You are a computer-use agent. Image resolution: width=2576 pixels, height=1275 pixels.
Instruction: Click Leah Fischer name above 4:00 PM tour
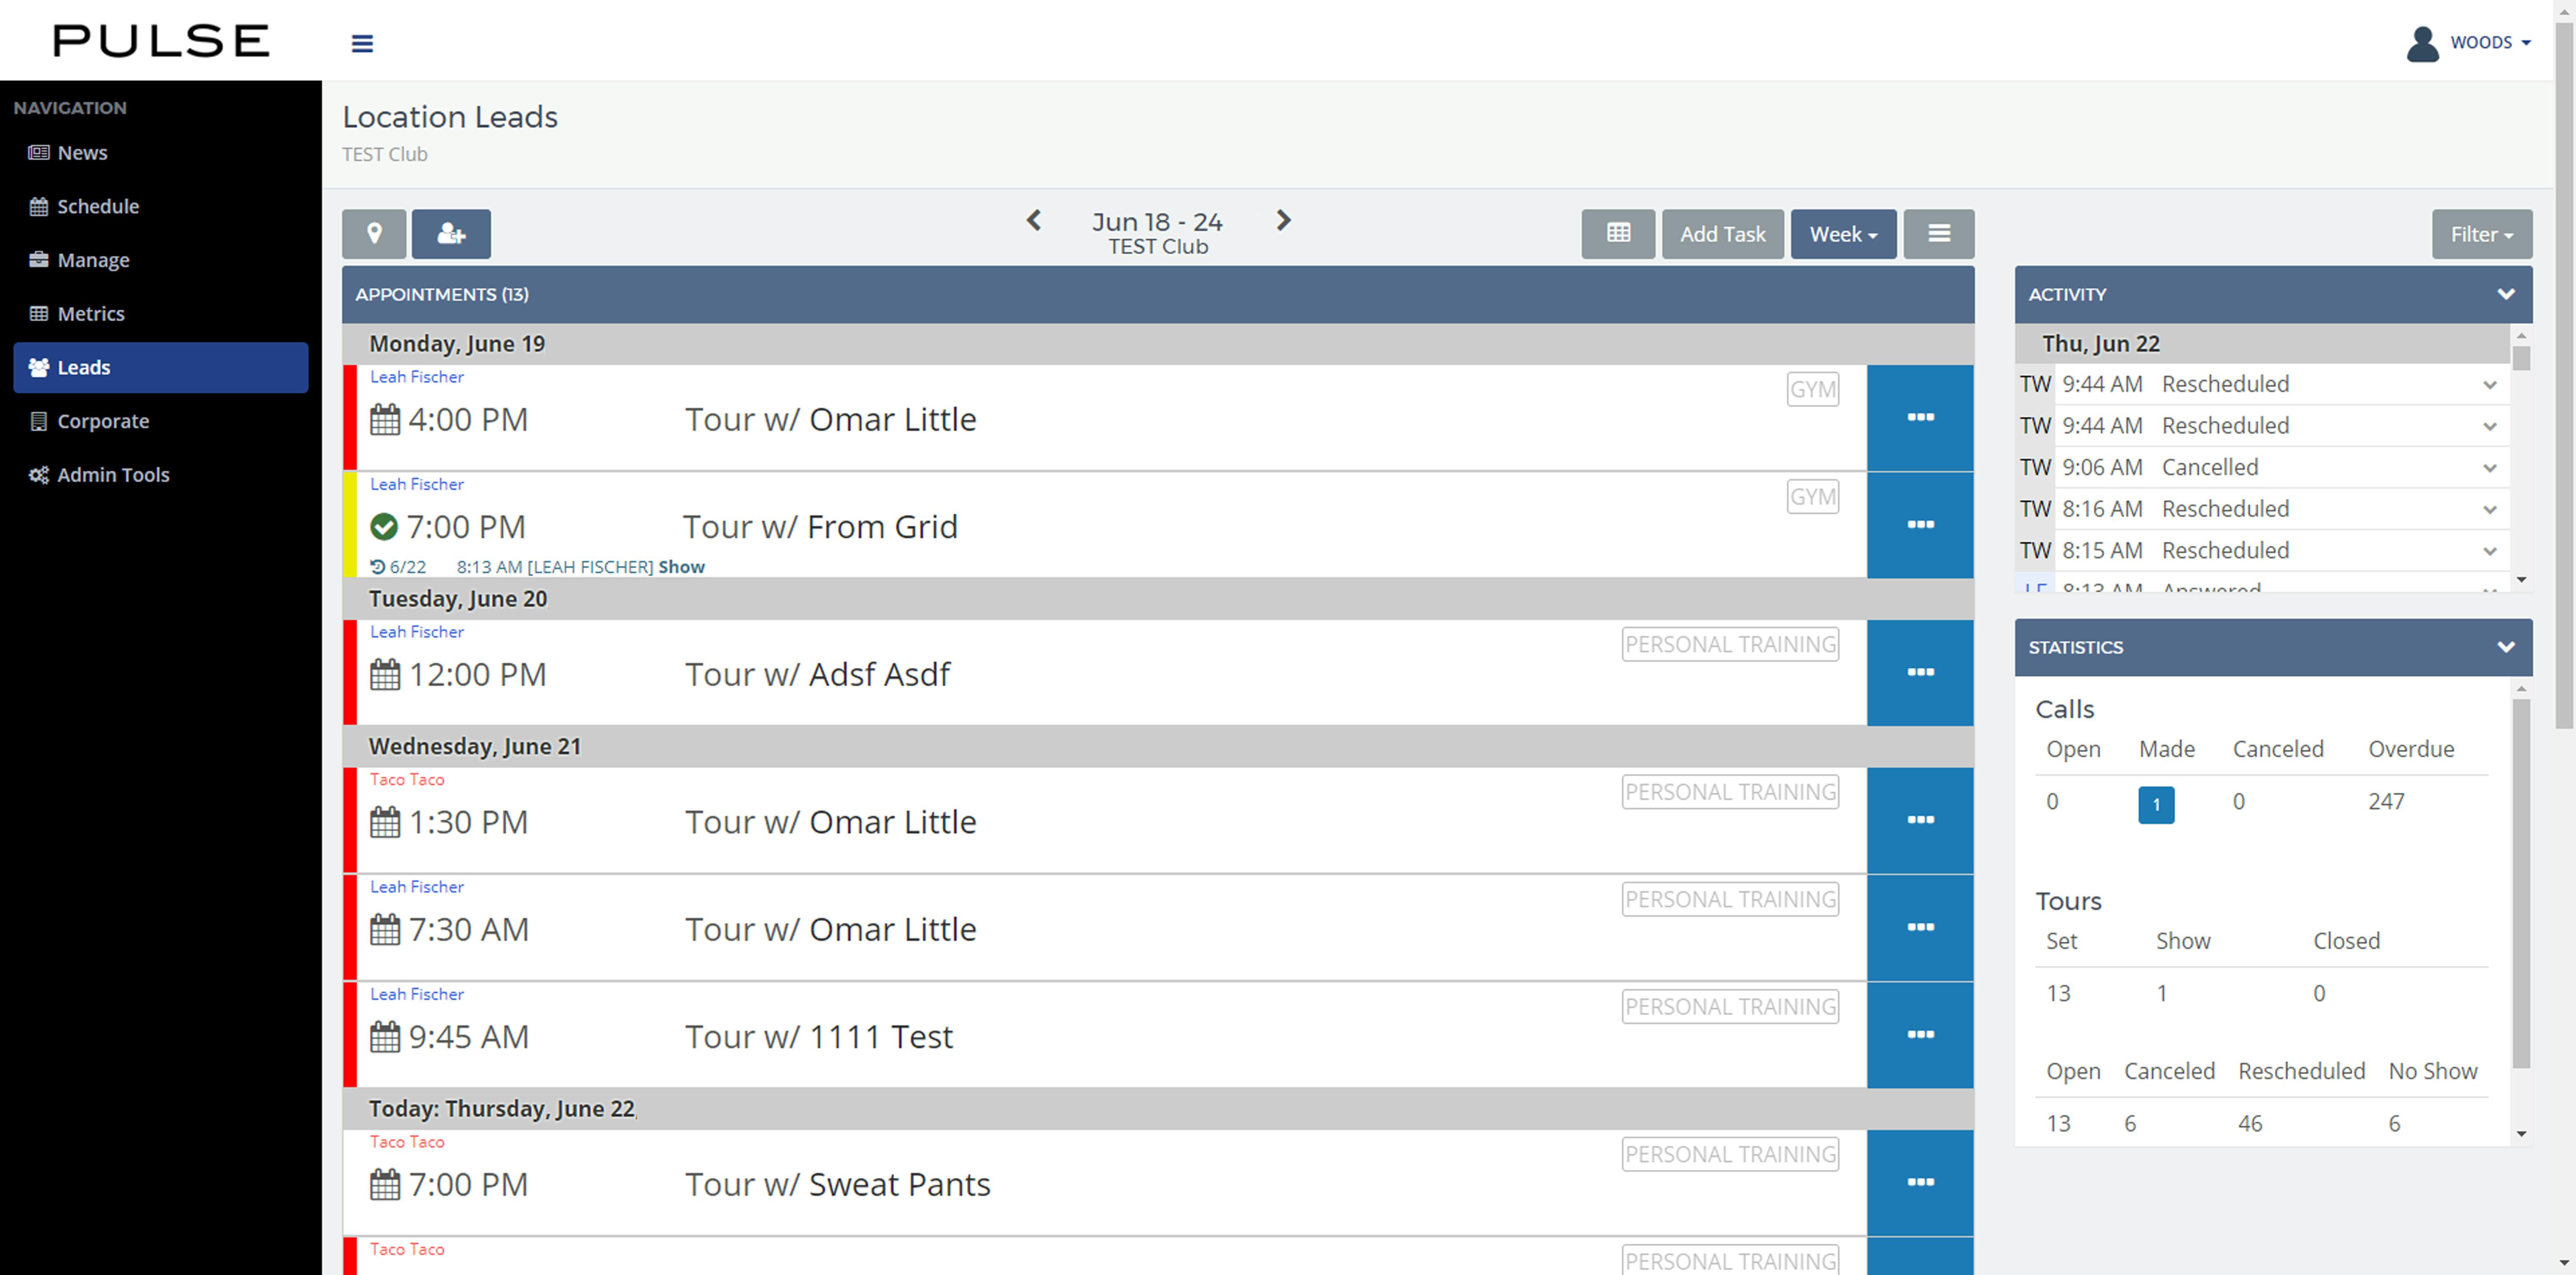[x=416, y=377]
